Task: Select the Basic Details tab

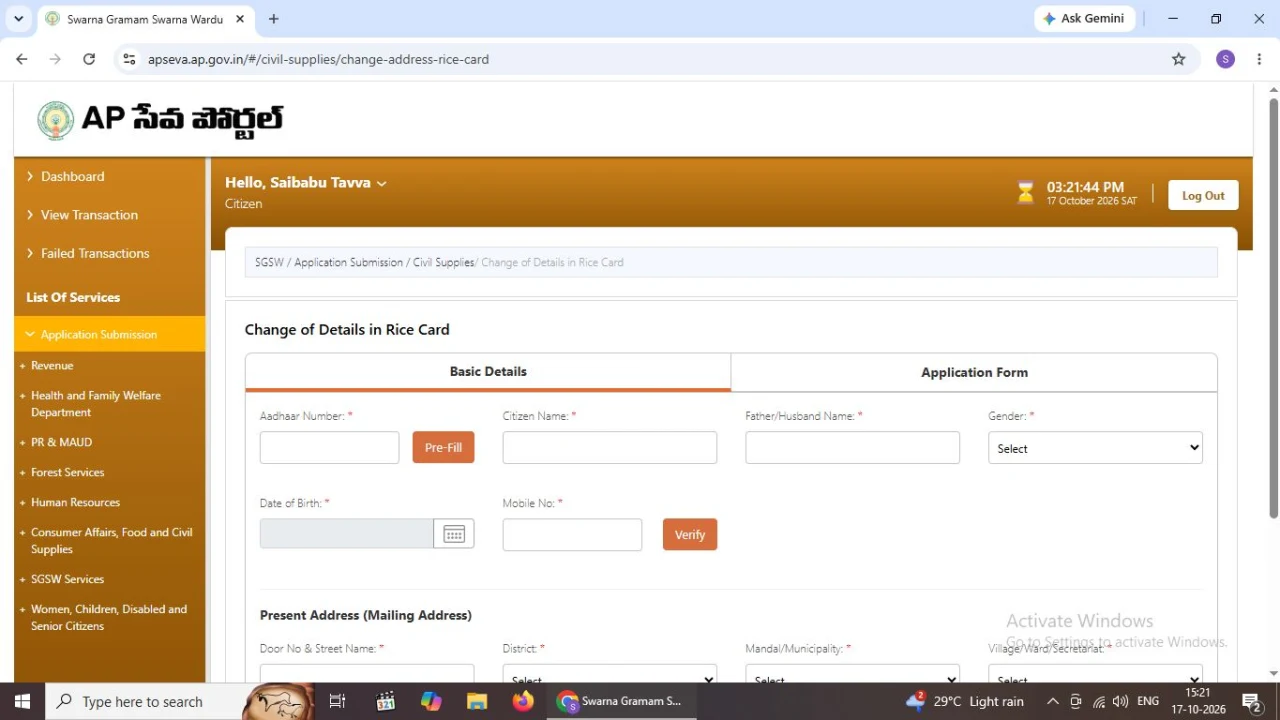Action: (488, 371)
